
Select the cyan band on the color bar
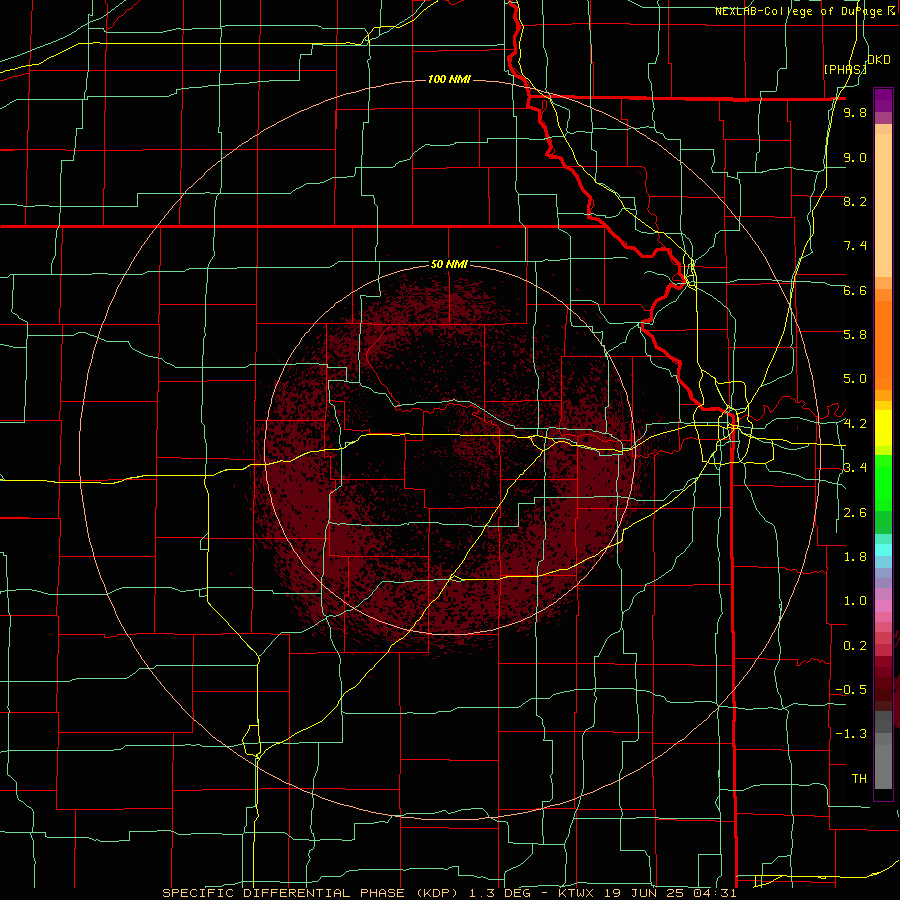coord(883,550)
